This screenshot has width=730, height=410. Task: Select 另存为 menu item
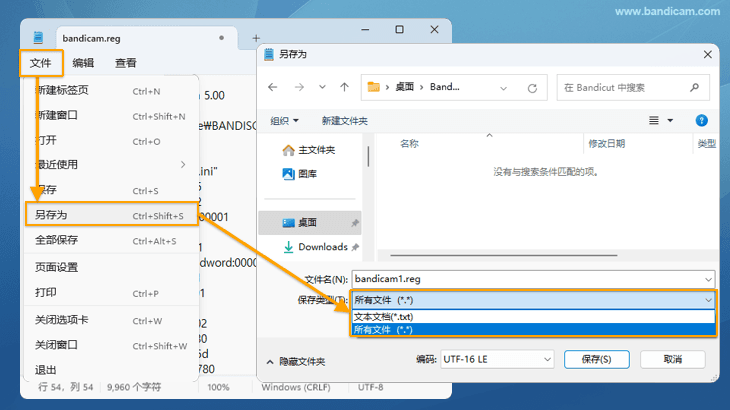112,215
